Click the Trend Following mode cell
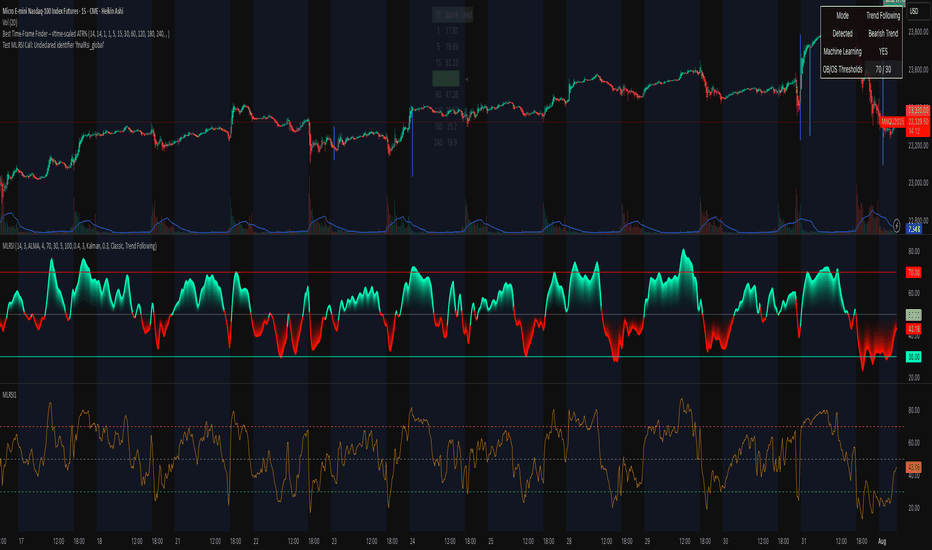Screen dimensions: 932x550 (x=883, y=15)
